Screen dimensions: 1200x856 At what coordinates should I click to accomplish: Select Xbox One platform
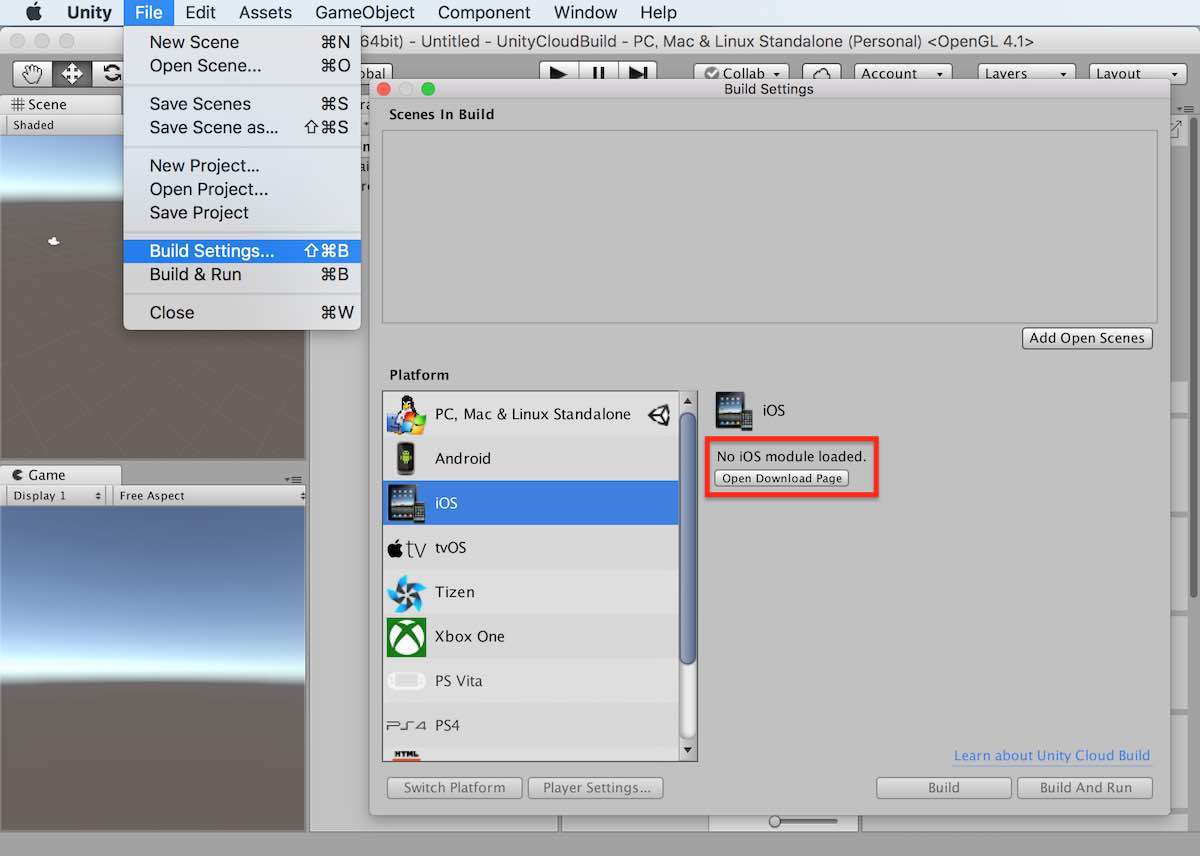coord(530,636)
